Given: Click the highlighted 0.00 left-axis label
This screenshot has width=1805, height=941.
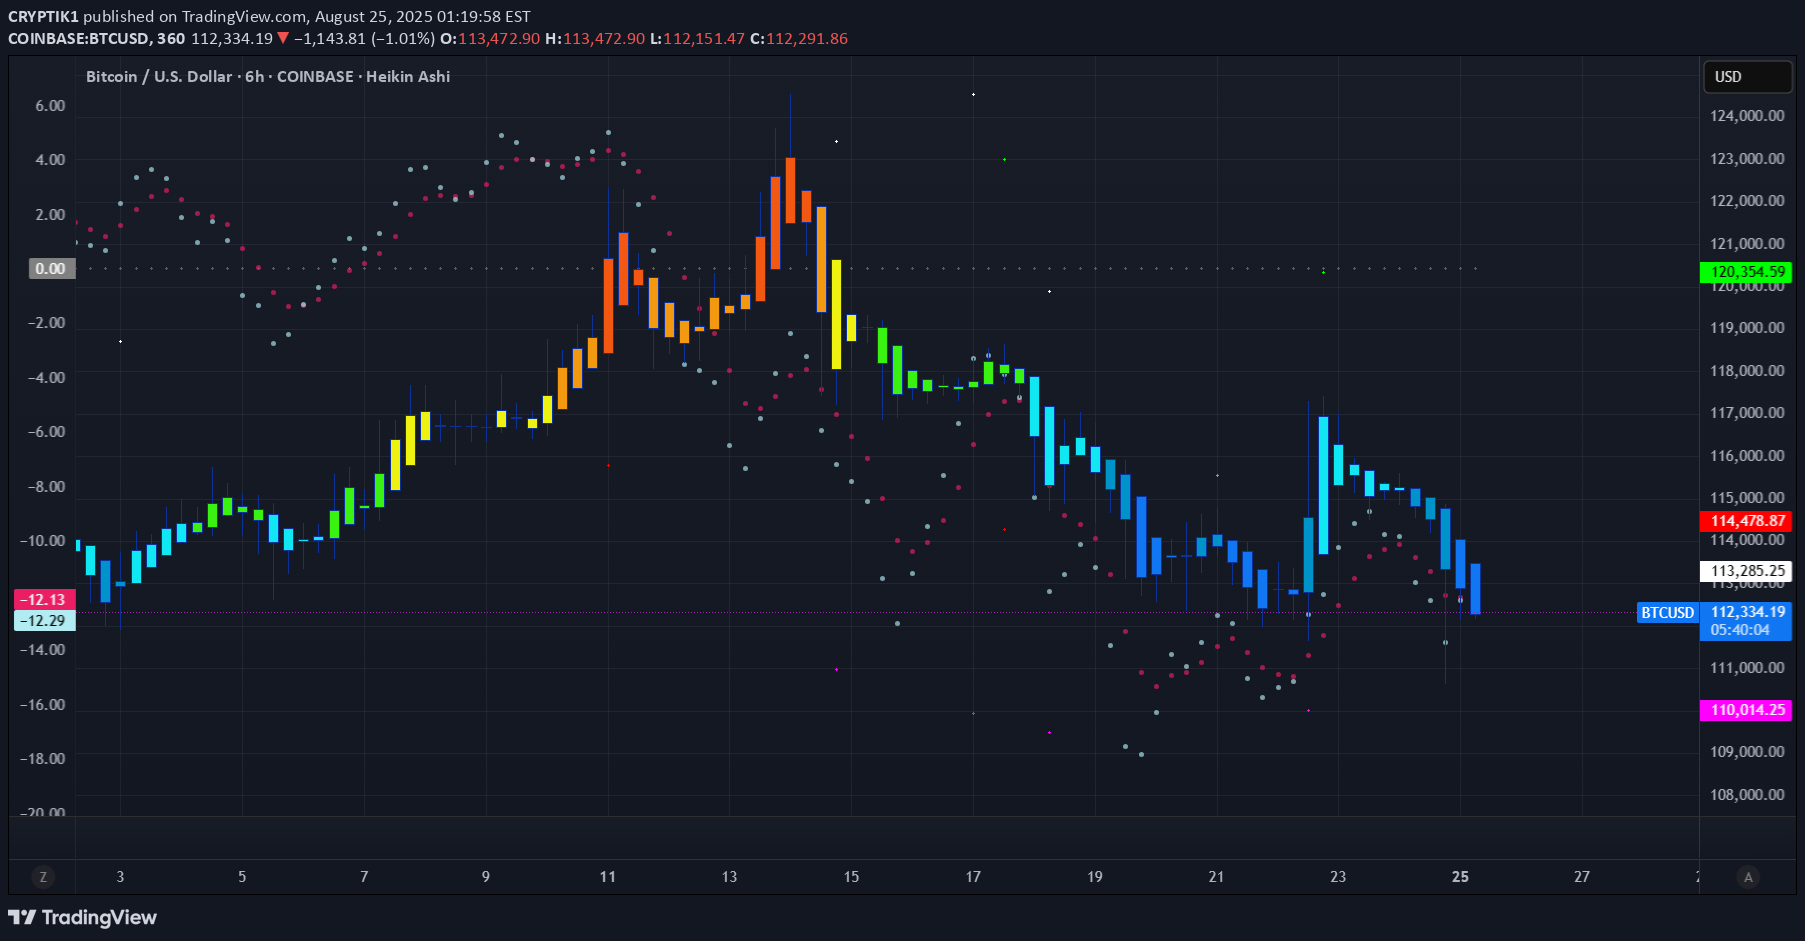Looking at the screenshot, I should [51, 268].
